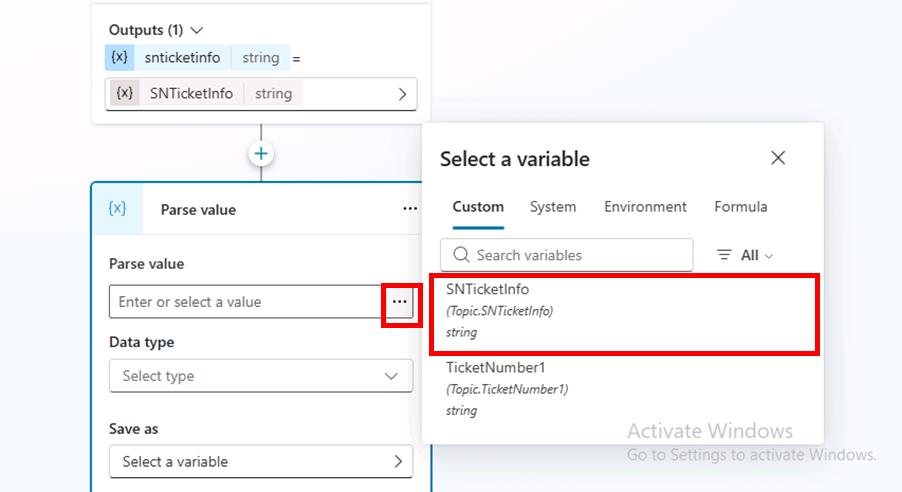The width and height of the screenshot is (902, 492).
Task: Expand the SNTicketInfo output value arrow
Action: pyautogui.click(x=402, y=94)
